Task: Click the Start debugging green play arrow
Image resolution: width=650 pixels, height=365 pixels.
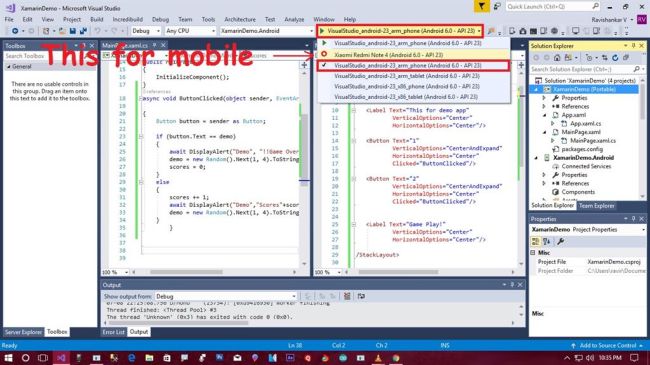Action: coord(322,31)
